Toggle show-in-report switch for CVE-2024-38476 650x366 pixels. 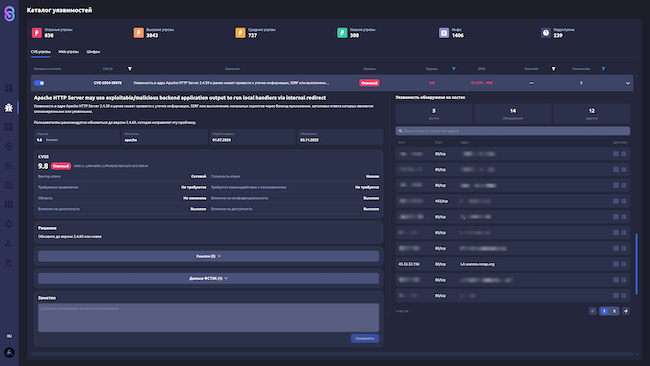coord(39,83)
